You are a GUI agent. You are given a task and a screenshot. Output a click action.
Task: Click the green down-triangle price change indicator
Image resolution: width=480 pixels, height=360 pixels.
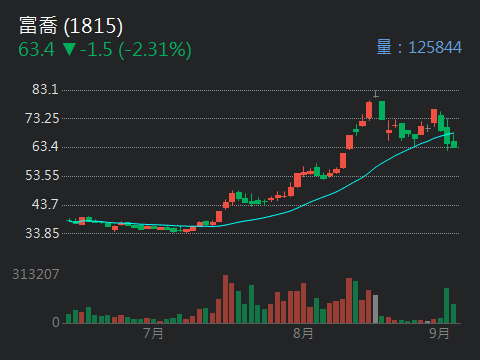point(69,49)
